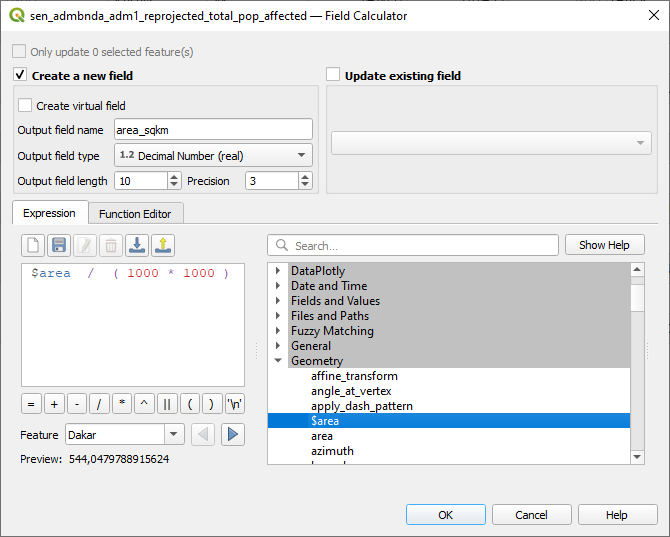Enable the Create virtual field option

(25, 105)
